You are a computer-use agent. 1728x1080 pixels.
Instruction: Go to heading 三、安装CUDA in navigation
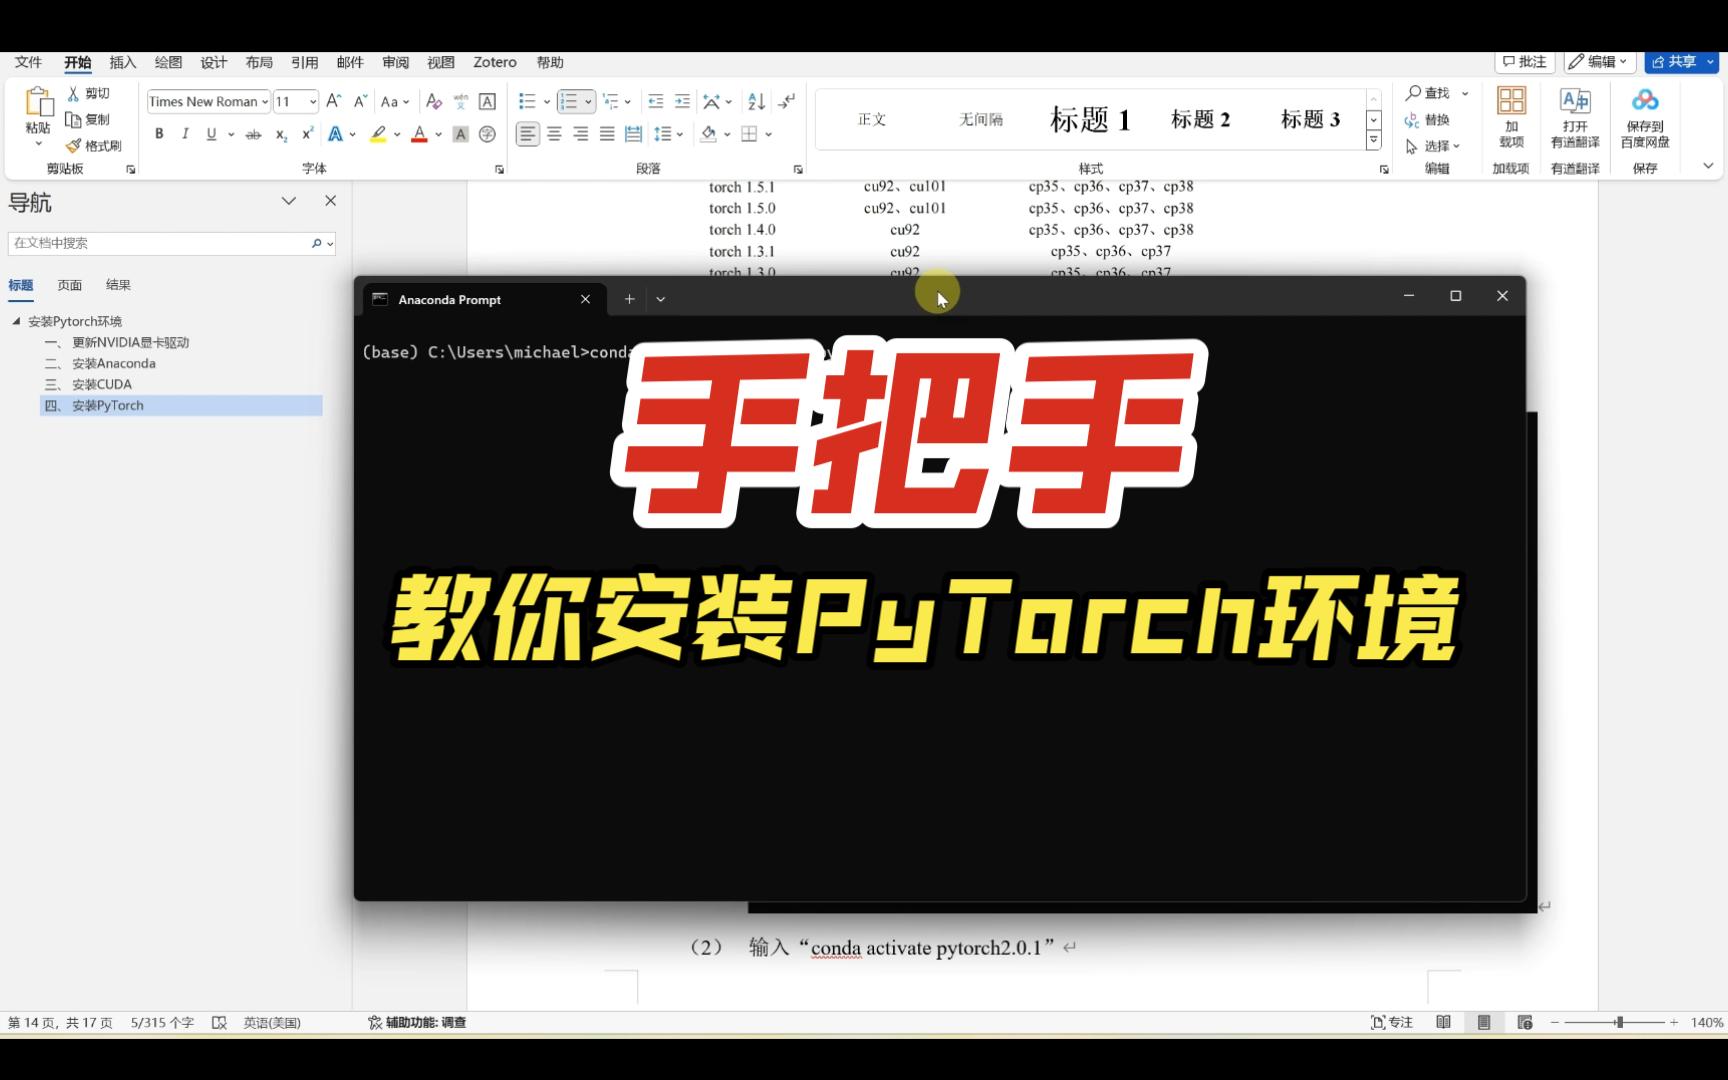(x=101, y=384)
